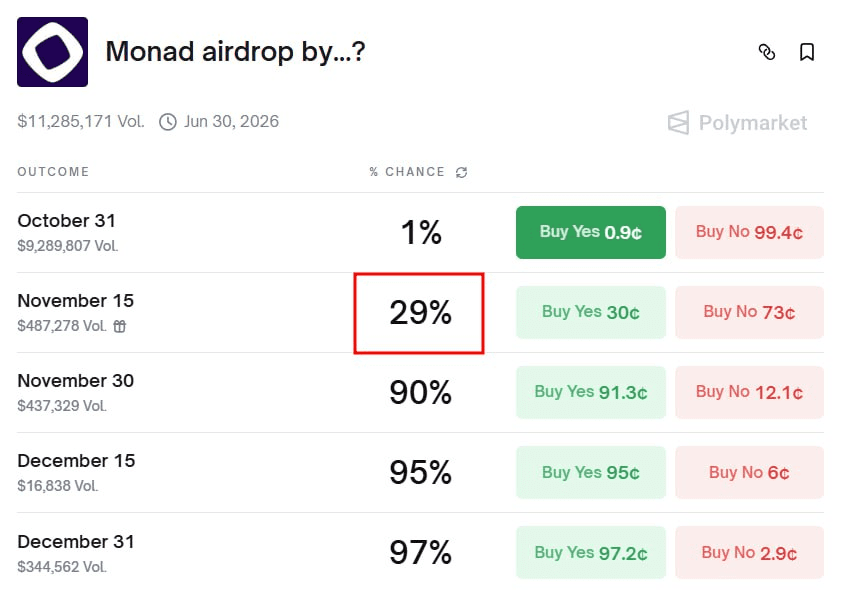The height and width of the screenshot is (590, 842).
Task: Buy Yes at 0.9¢ for October 31
Action: 590,232
